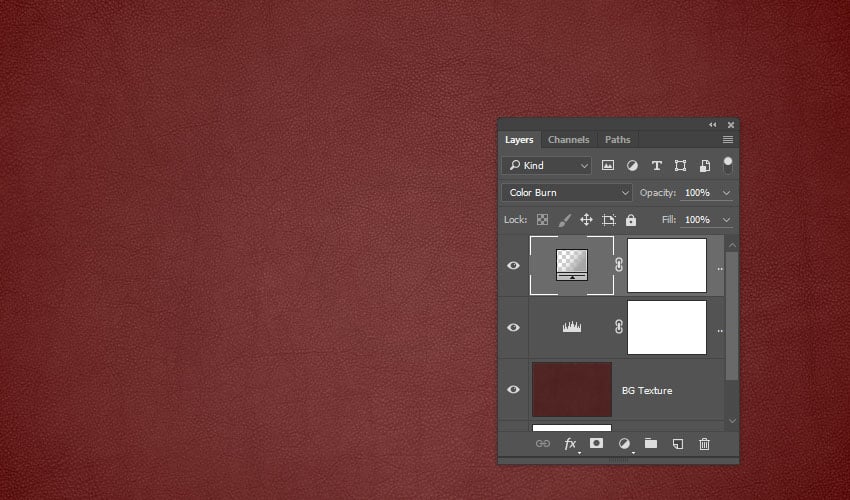Switch to the Paths tab
Screen dimensions: 850x500
(x=617, y=140)
